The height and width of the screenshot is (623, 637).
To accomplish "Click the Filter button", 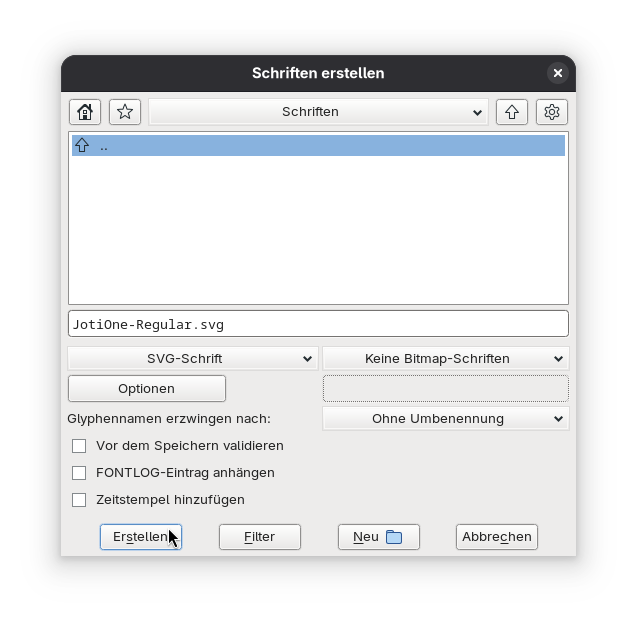I will tap(260, 537).
